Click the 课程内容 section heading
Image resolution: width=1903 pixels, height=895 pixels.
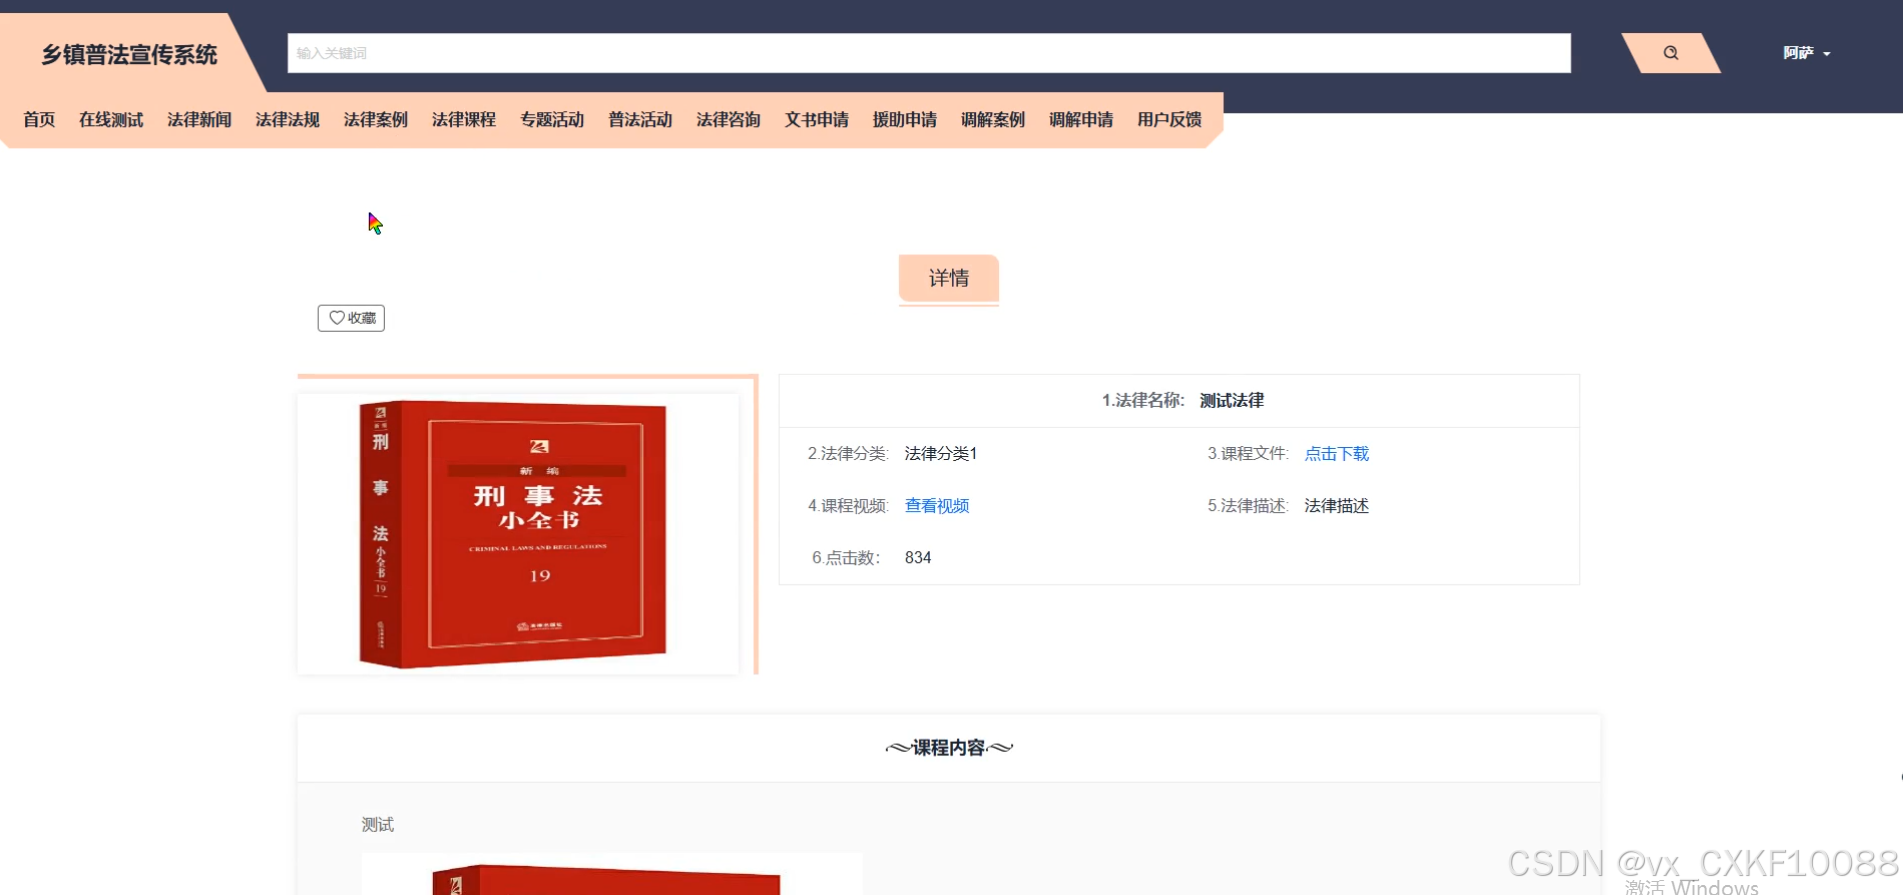pos(948,748)
